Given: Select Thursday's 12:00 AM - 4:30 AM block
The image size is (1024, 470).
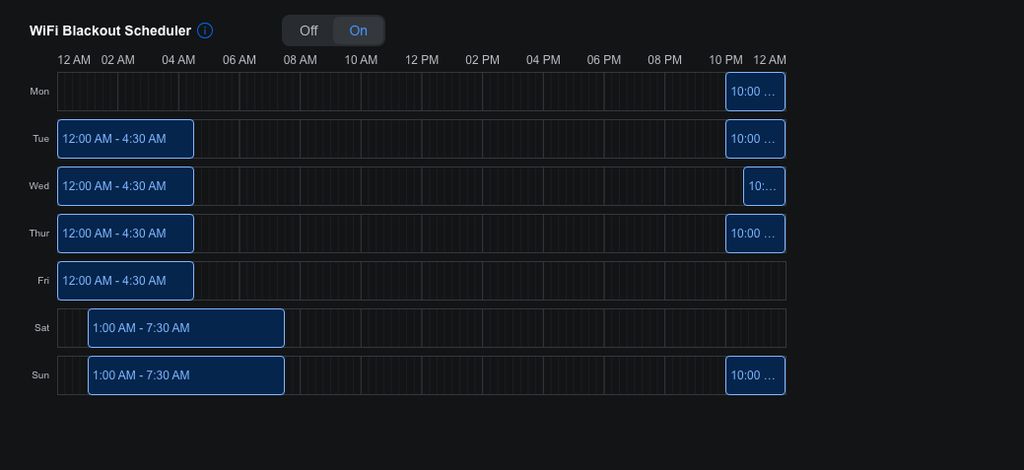Looking at the screenshot, I should tap(125, 233).
